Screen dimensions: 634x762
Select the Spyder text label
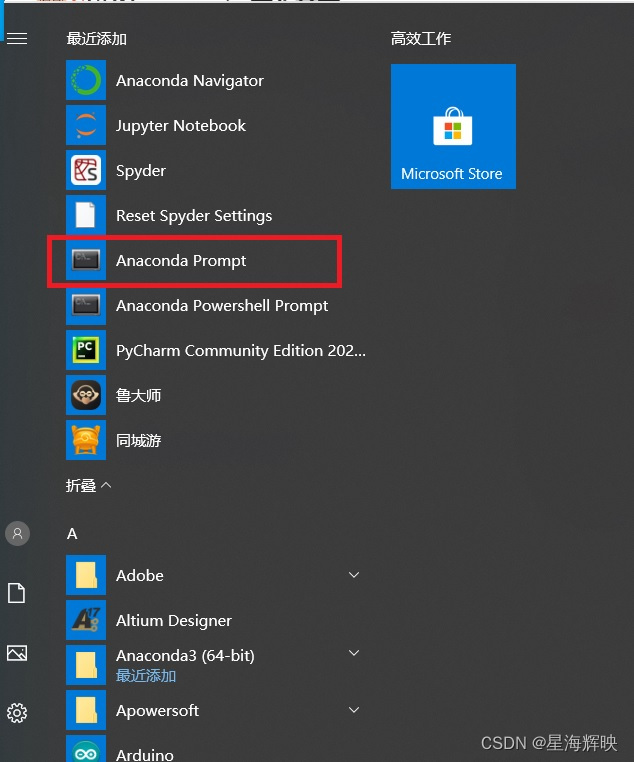141,171
